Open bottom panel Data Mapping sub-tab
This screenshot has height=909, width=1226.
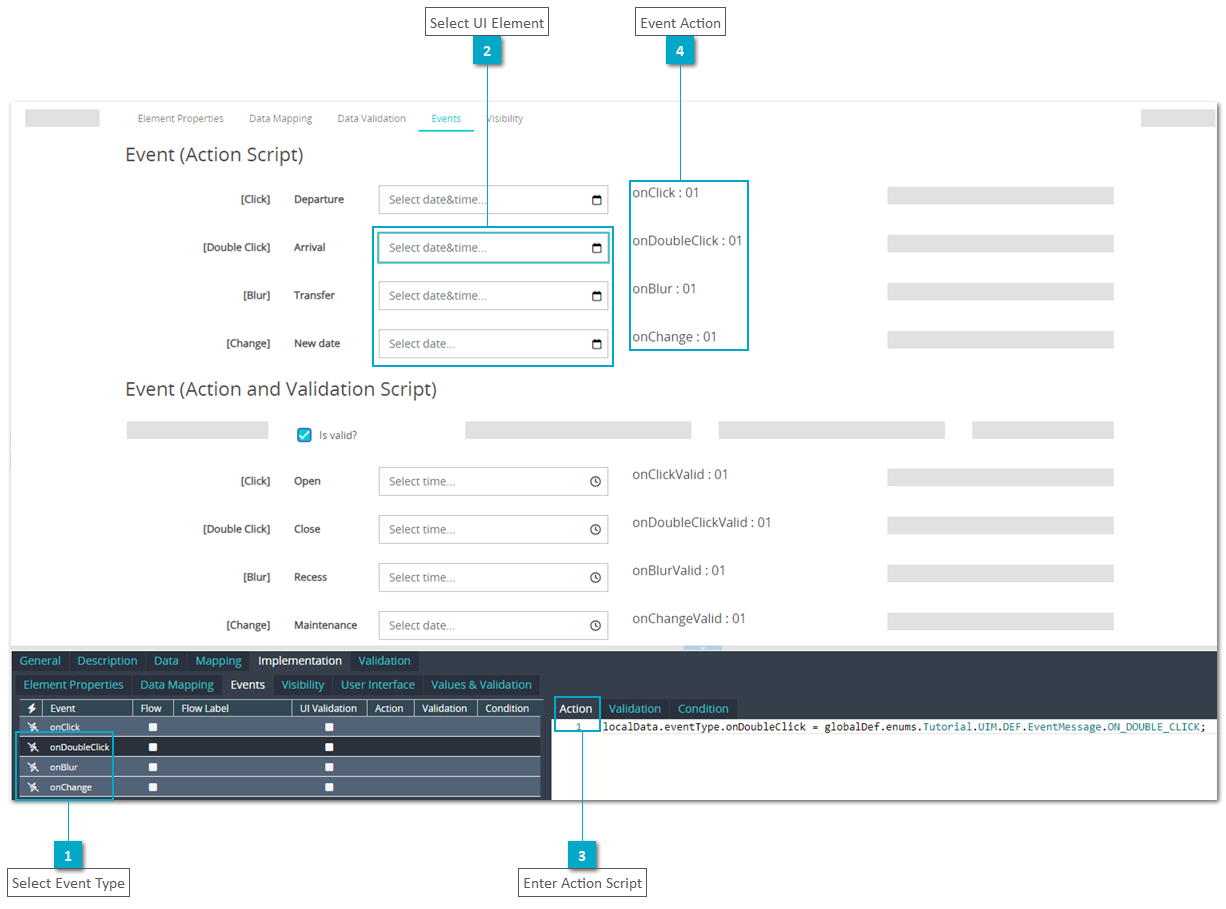pos(177,685)
